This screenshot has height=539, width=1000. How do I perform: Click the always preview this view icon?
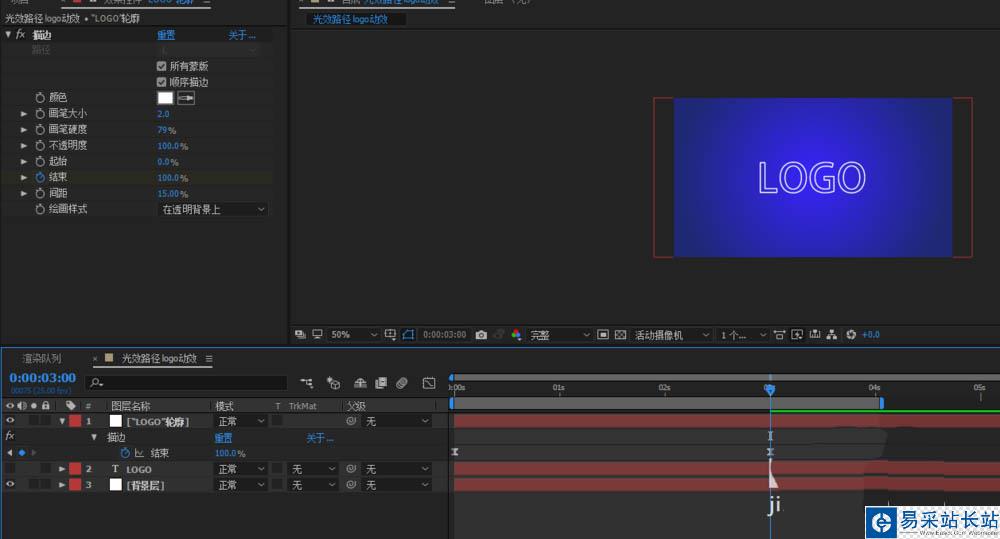[300, 334]
